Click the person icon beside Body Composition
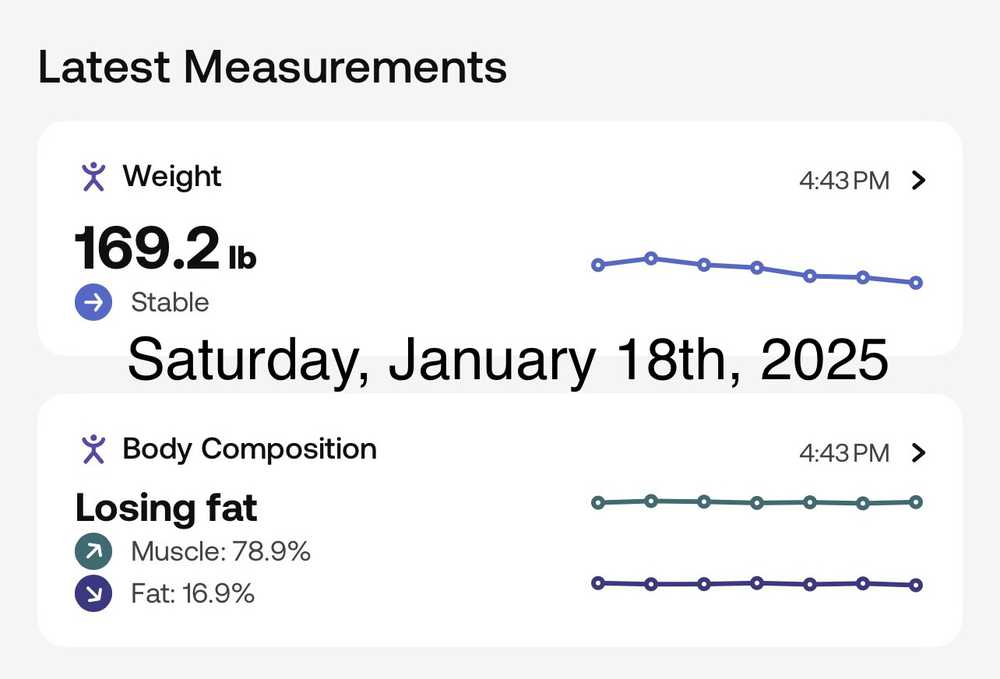 [x=93, y=449]
